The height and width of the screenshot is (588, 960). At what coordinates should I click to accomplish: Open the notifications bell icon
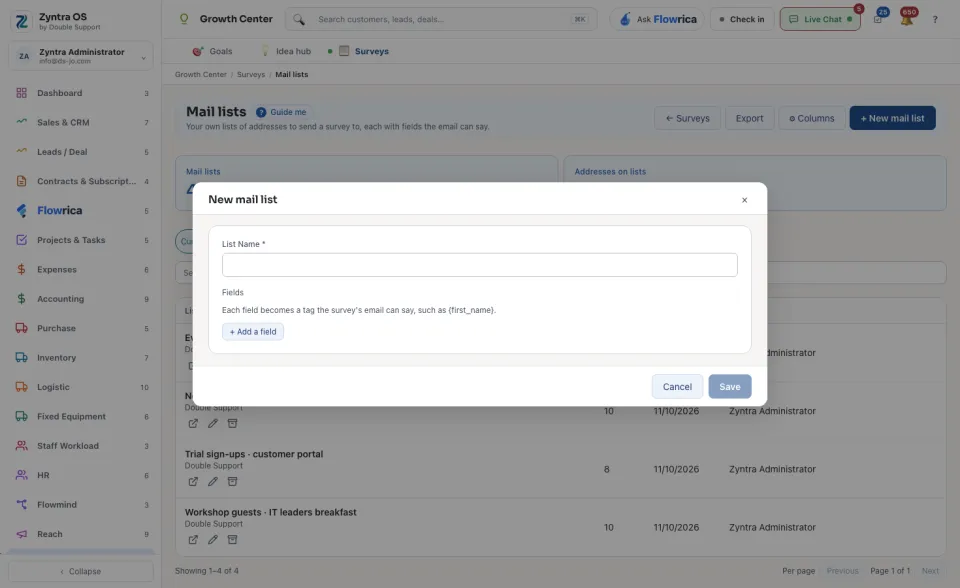coord(907,20)
